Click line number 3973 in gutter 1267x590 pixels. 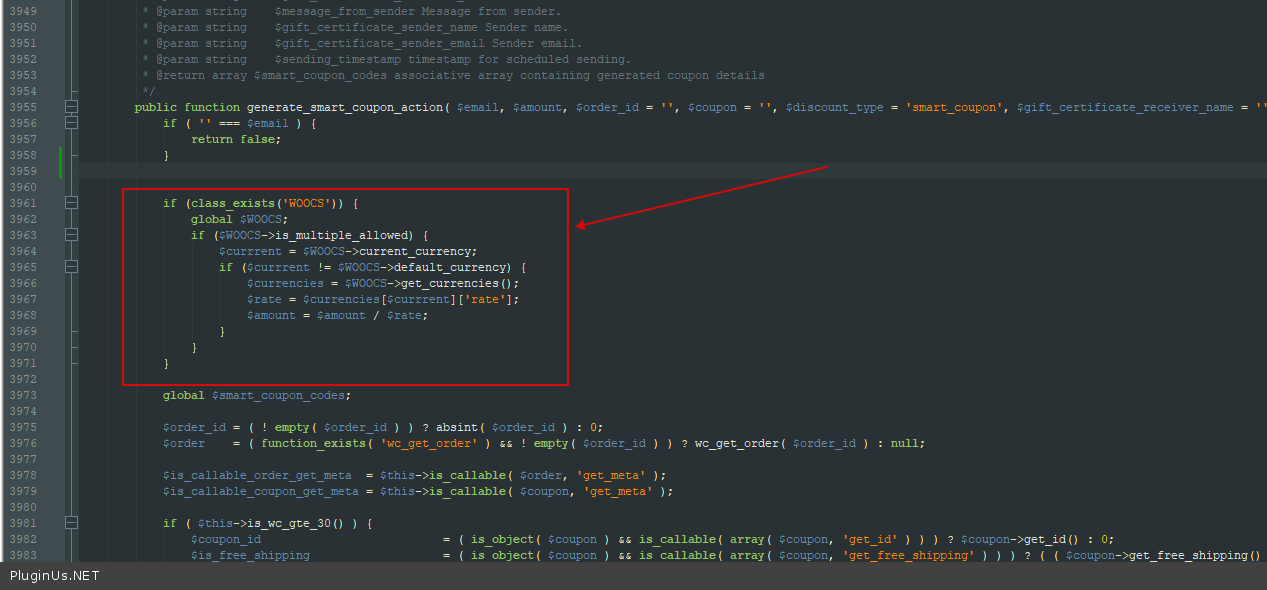click(22, 395)
